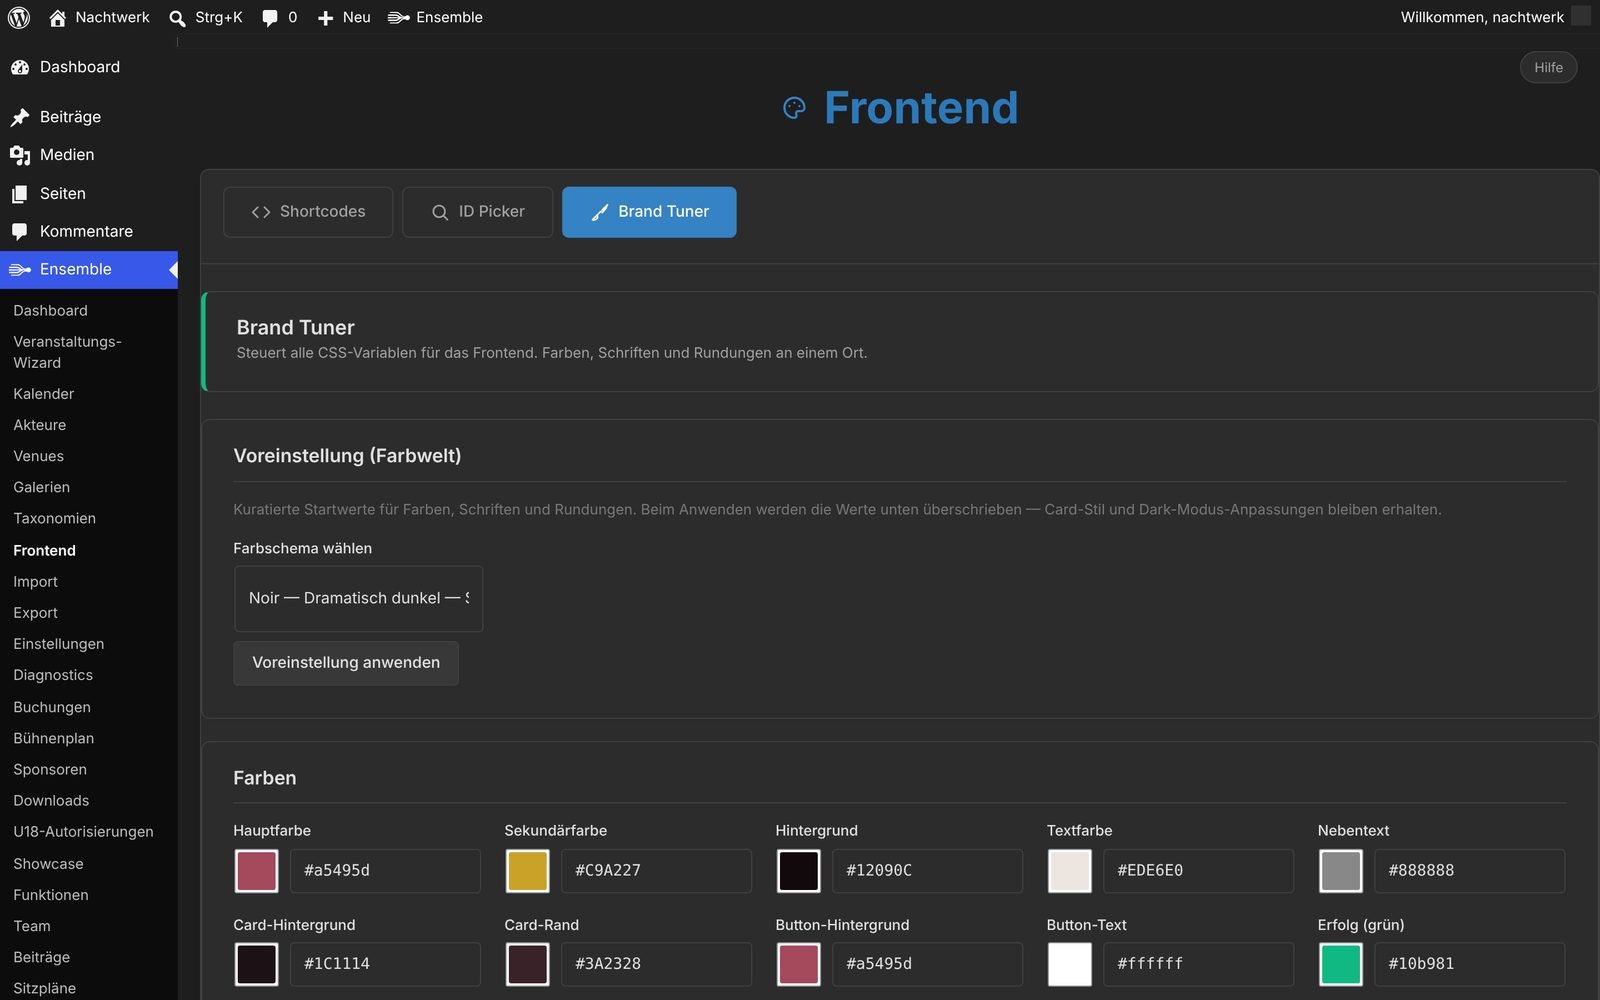Click the magnifier icon on ID Picker tab

coord(440,212)
